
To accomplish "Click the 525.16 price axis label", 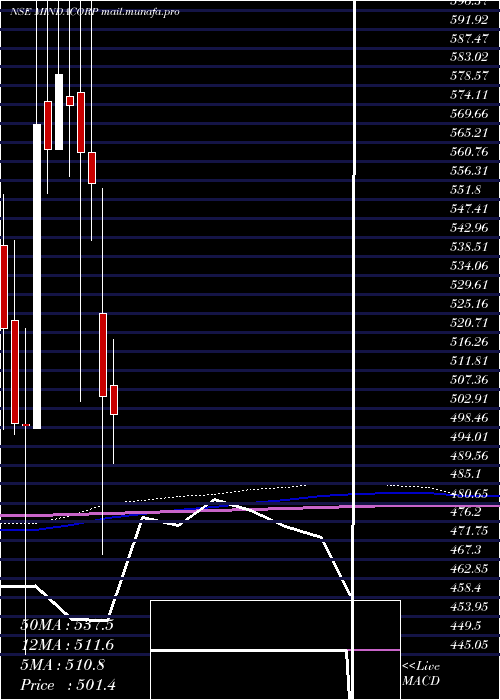I will 469,304.
